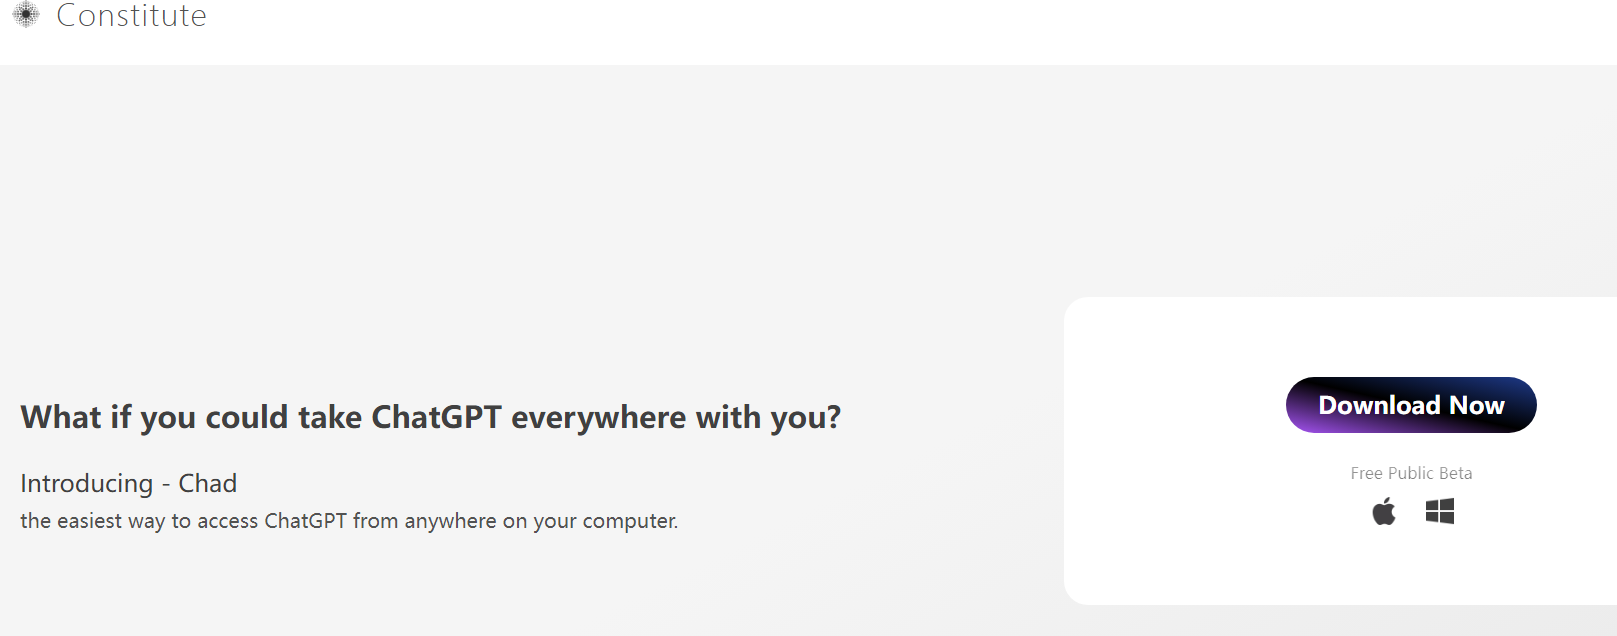Click the tagline about easiest ChatGPT access
Viewport: 1617px width, 636px height.
pos(349,521)
